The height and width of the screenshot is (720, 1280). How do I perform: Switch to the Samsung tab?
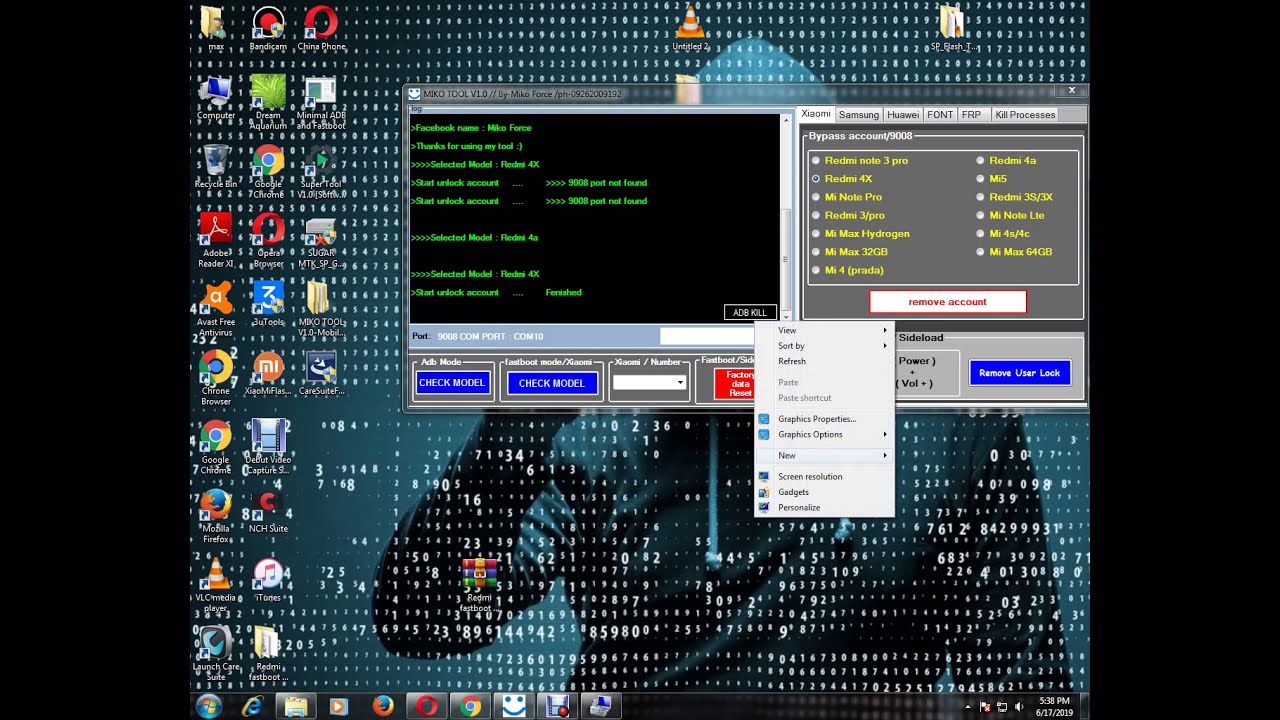[x=859, y=115]
